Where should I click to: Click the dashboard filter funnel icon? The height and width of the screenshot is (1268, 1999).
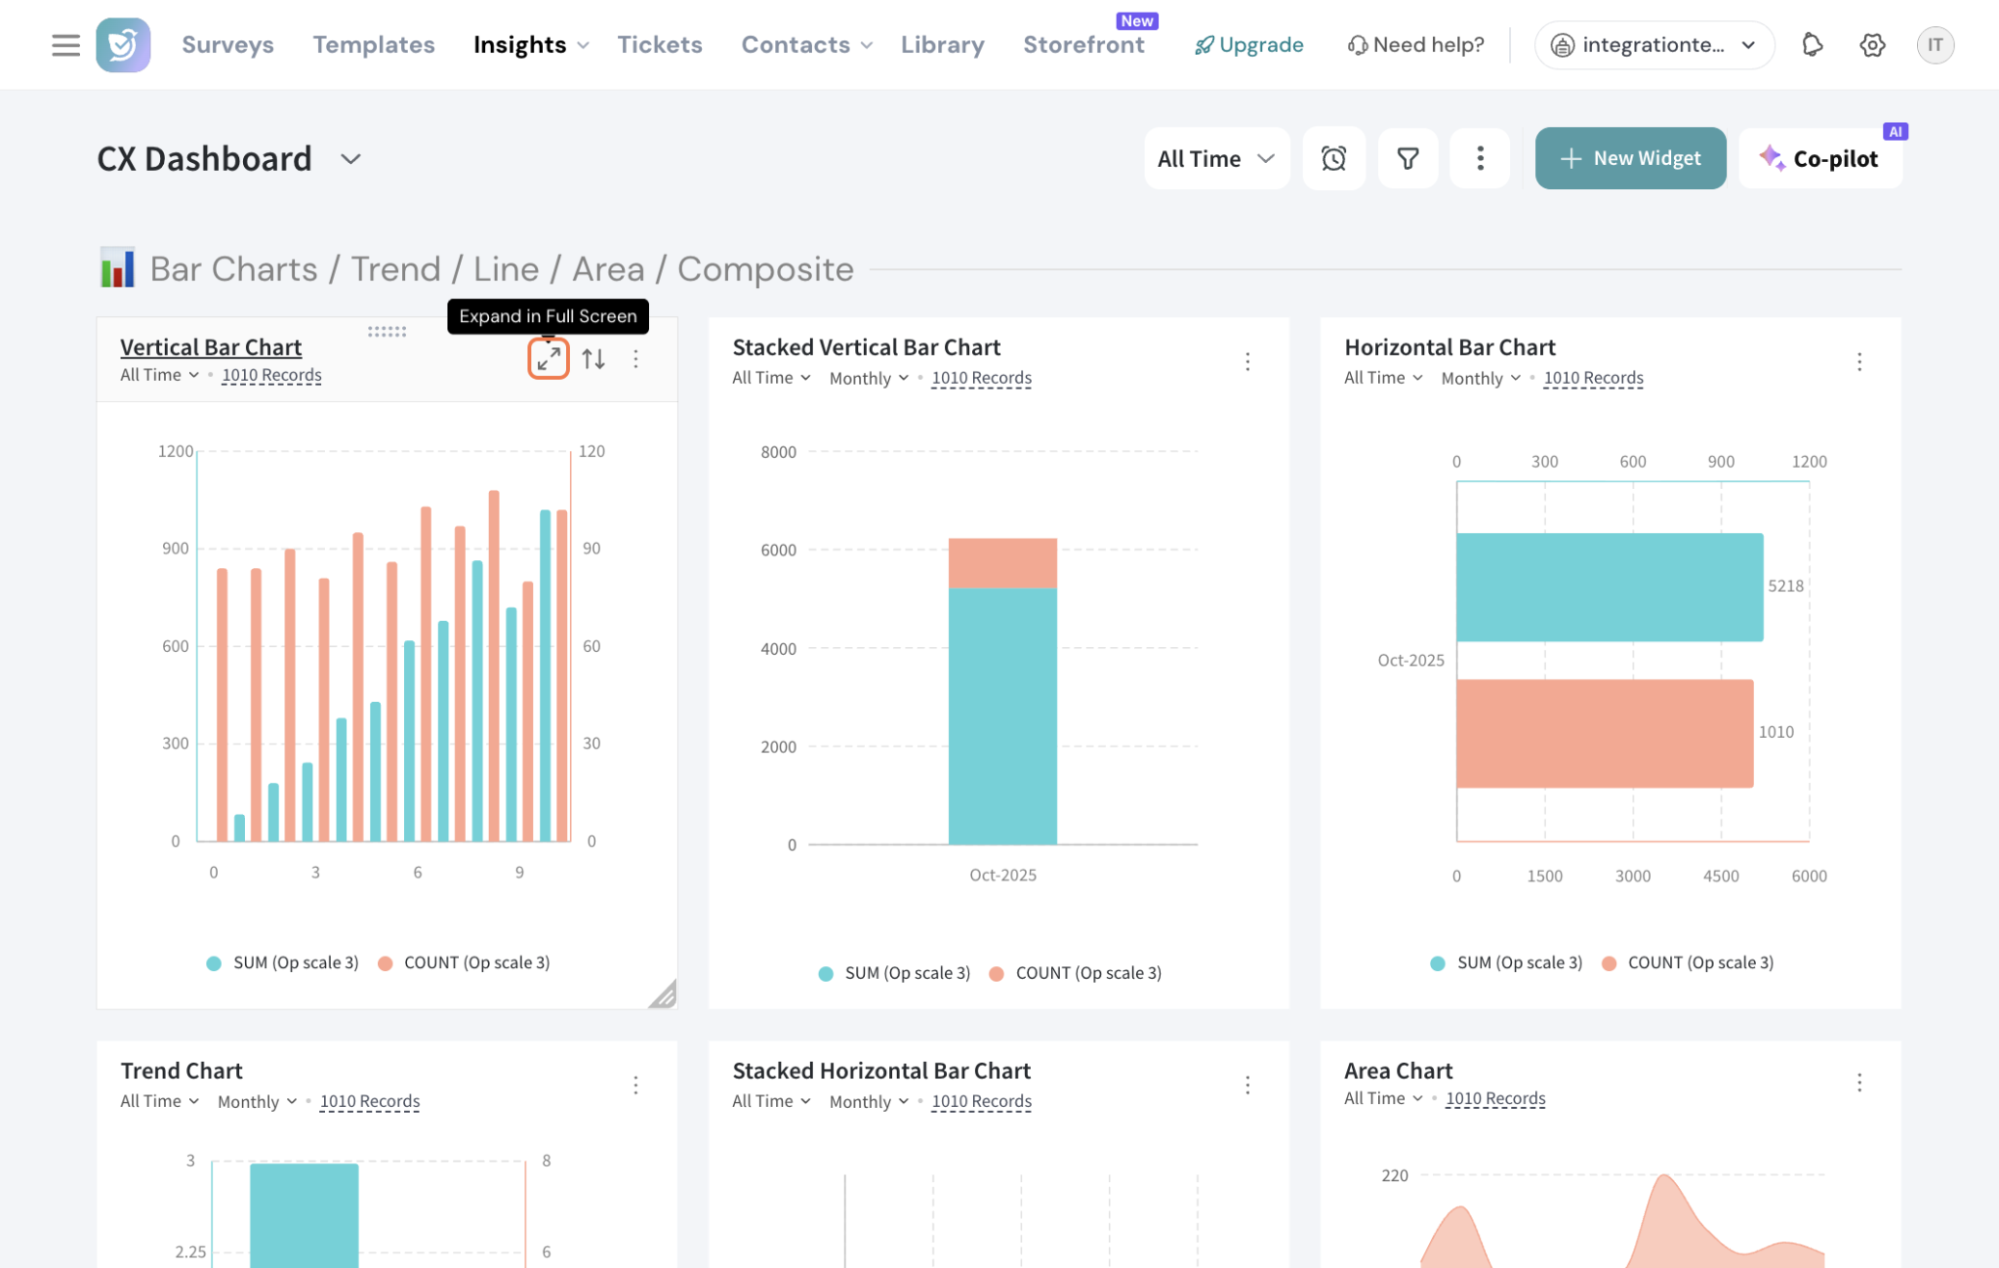pos(1407,158)
